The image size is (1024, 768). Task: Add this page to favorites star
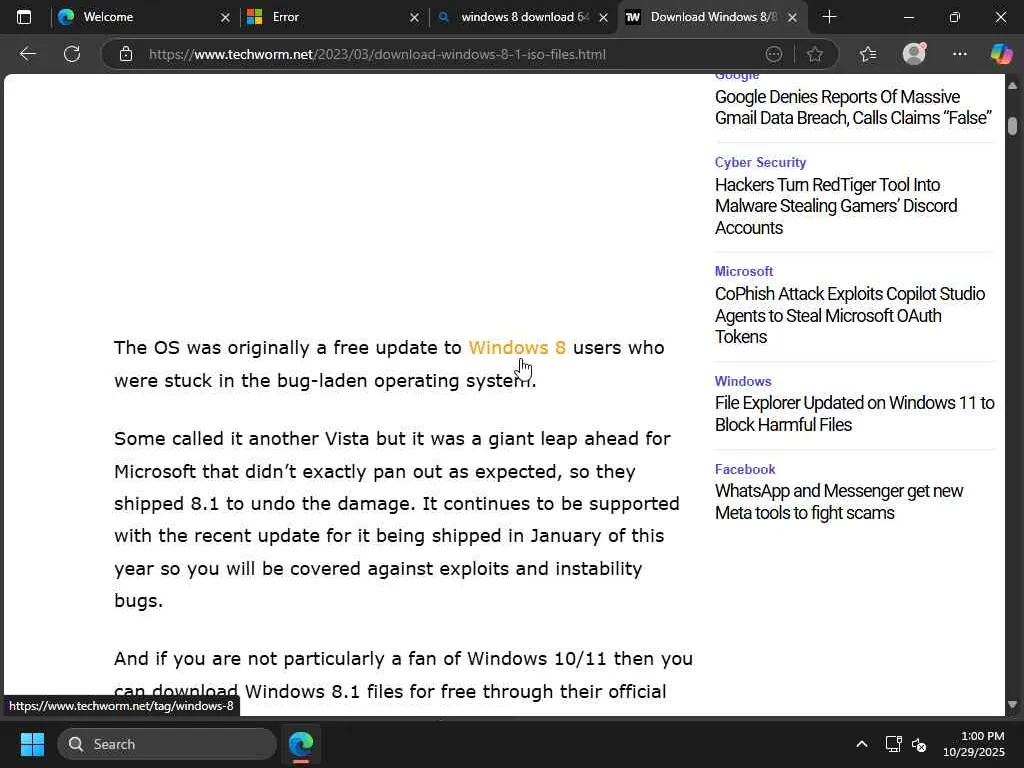[x=814, y=54]
